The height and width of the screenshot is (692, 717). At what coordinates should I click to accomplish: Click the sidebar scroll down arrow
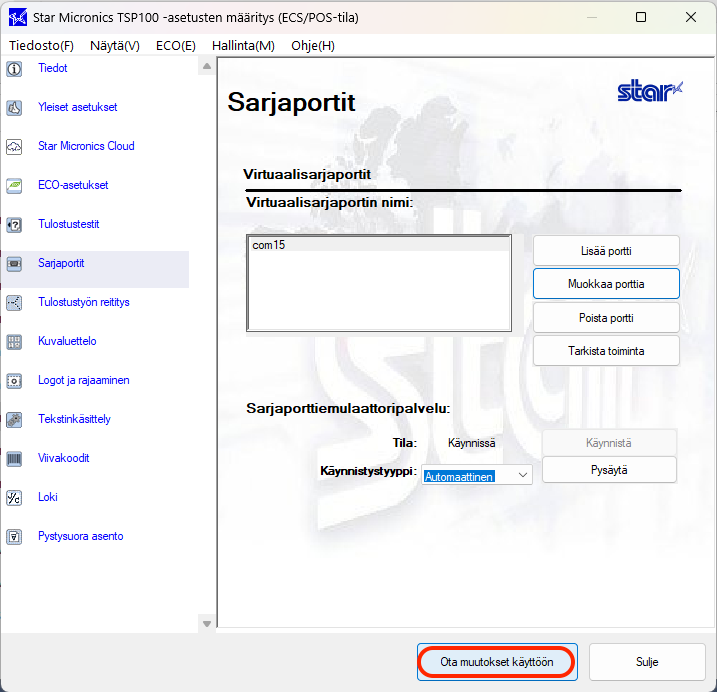tap(207, 623)
